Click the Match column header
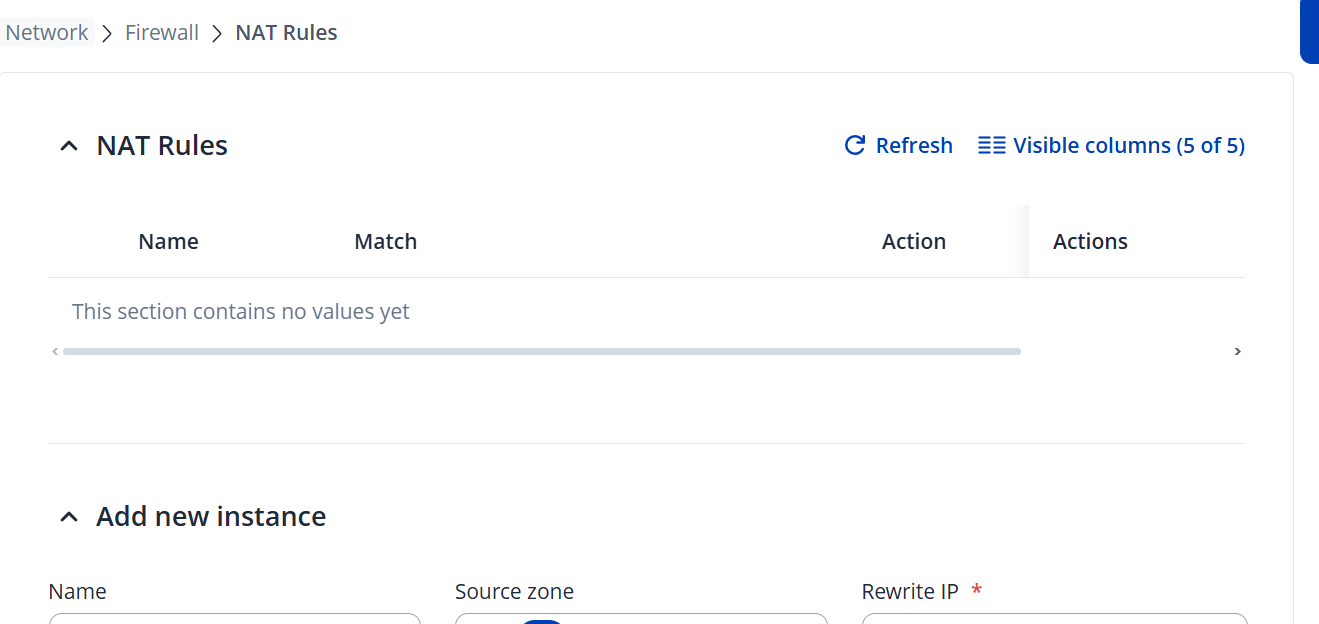The image size is (1319, 624). click(x=385, y=242)
